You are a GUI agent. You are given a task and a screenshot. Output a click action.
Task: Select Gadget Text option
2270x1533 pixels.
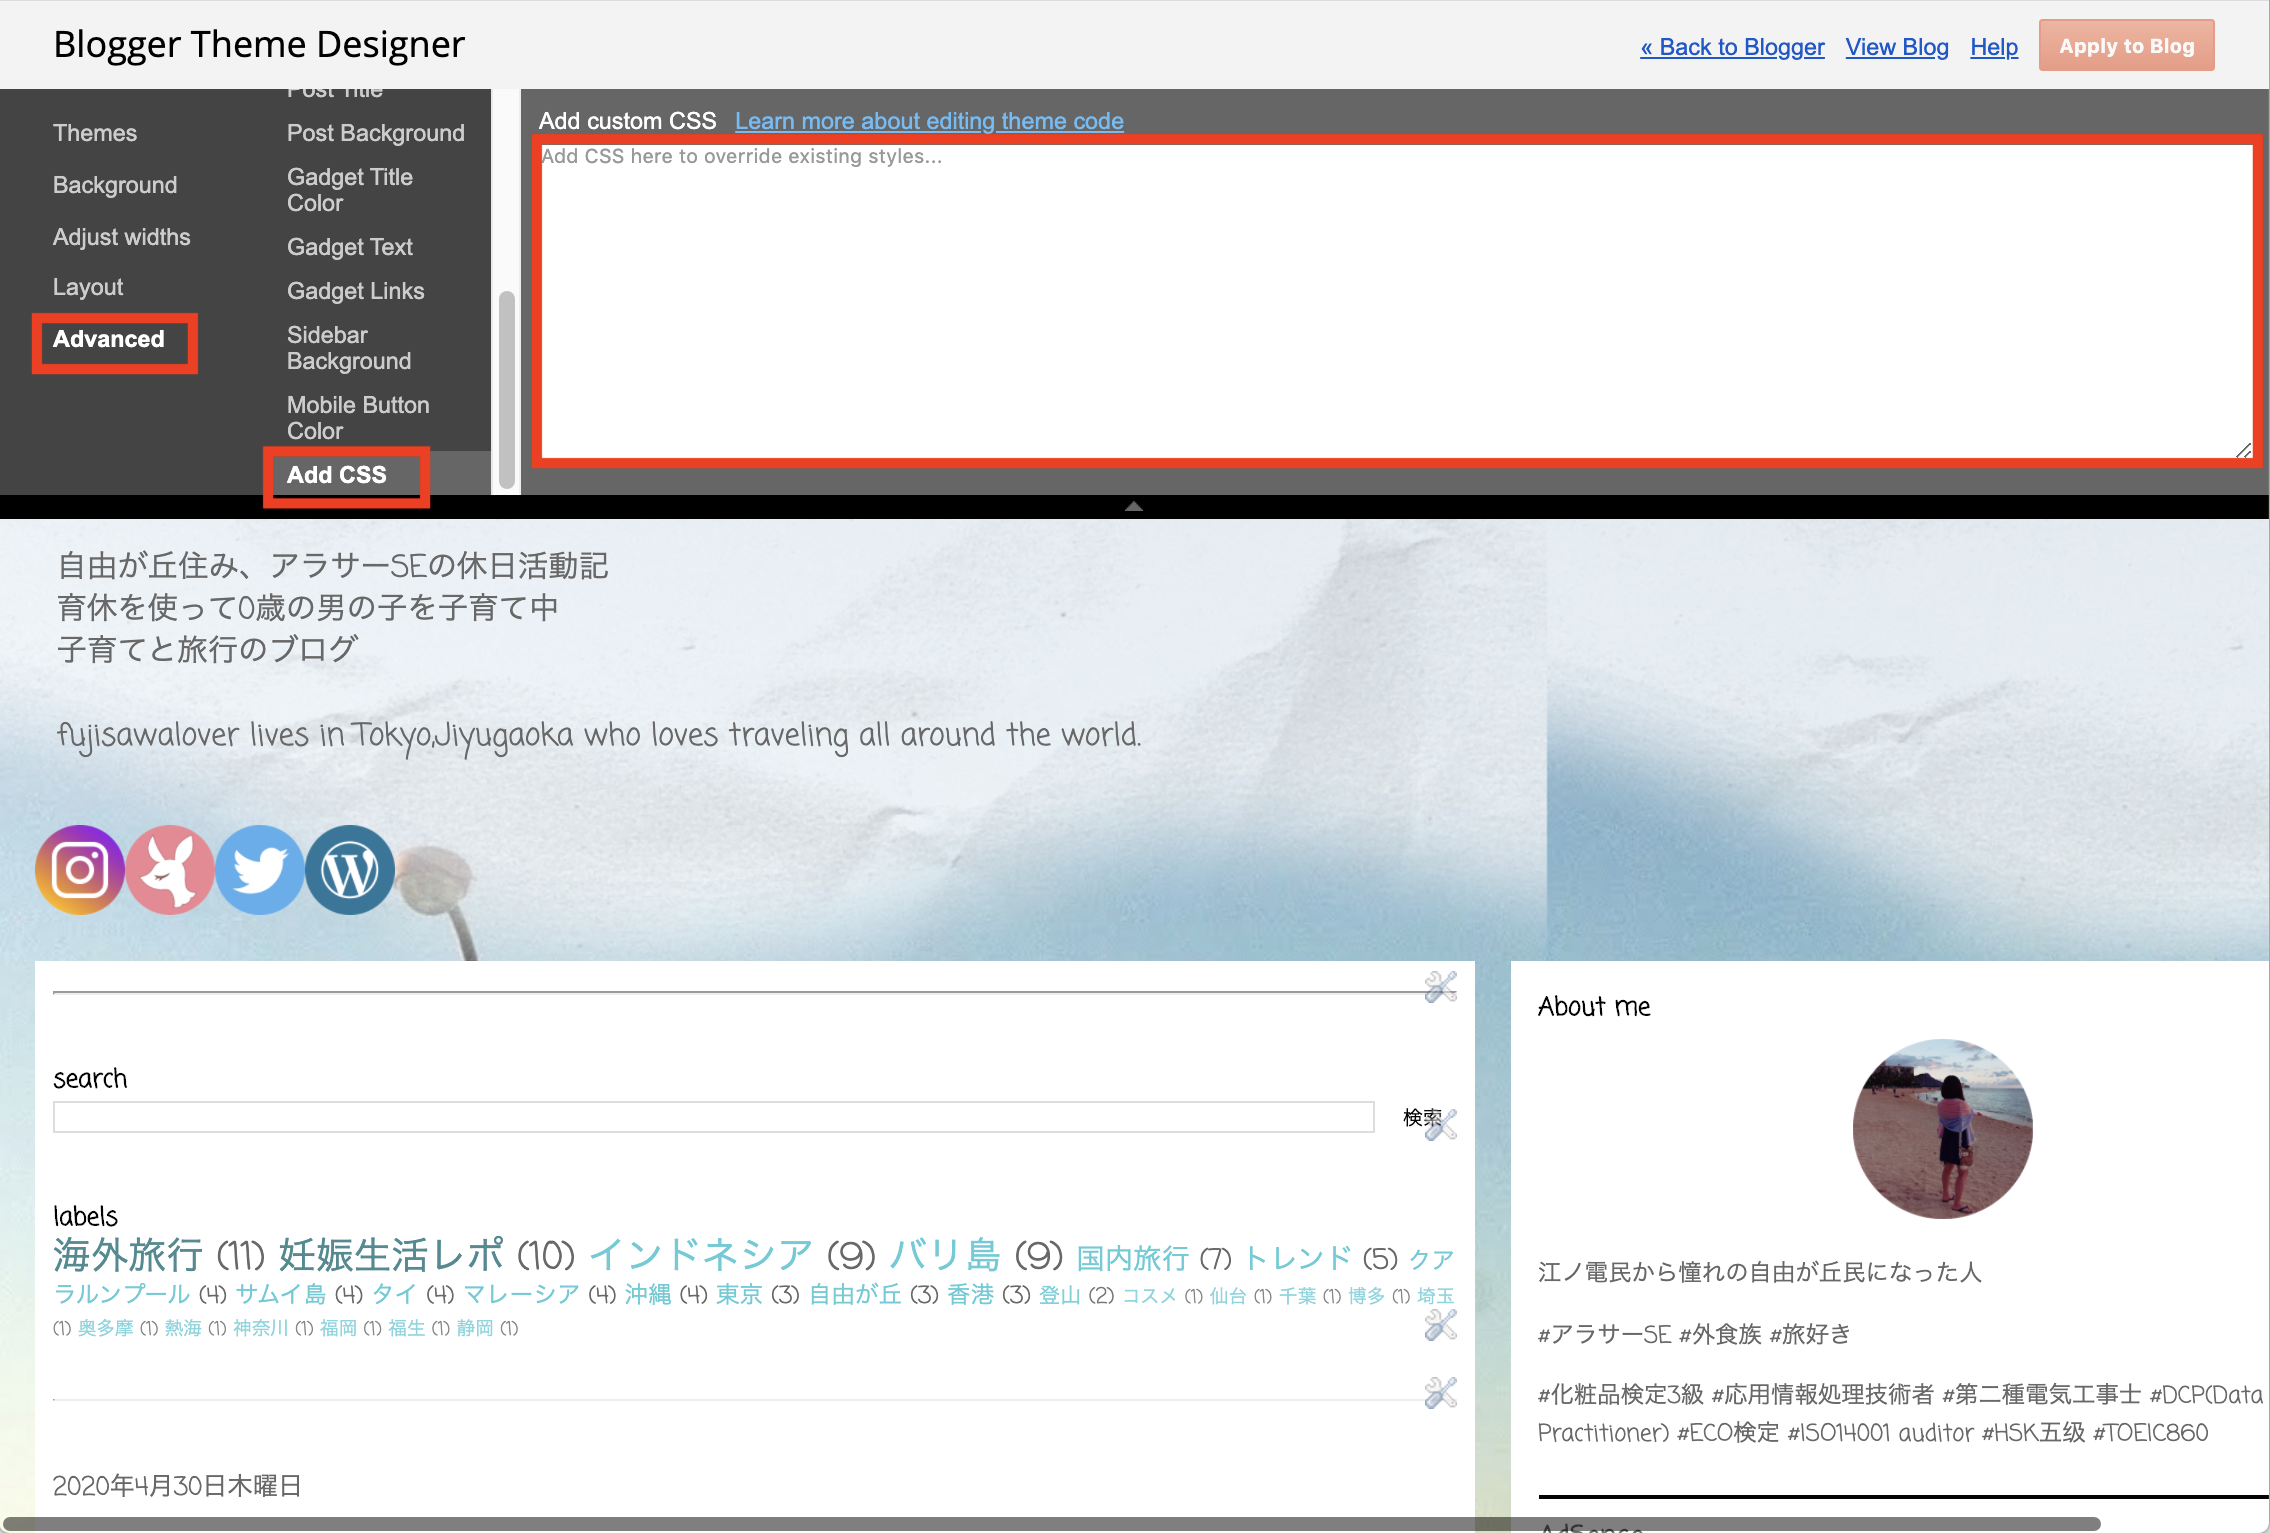(x=350, y=247)
